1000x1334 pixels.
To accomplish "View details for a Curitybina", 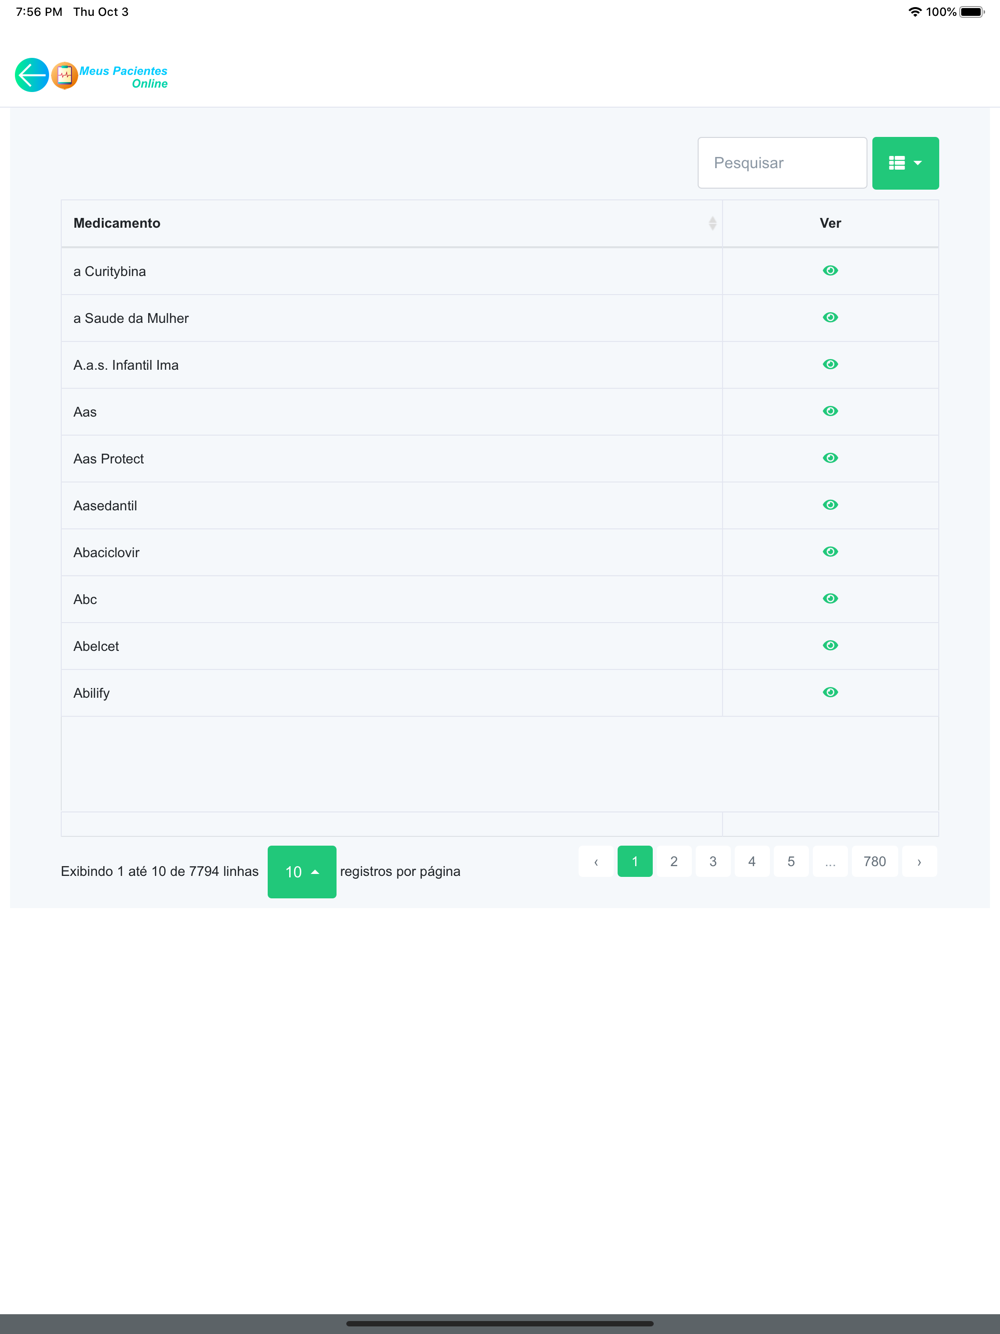I will (x=830, y=271).
